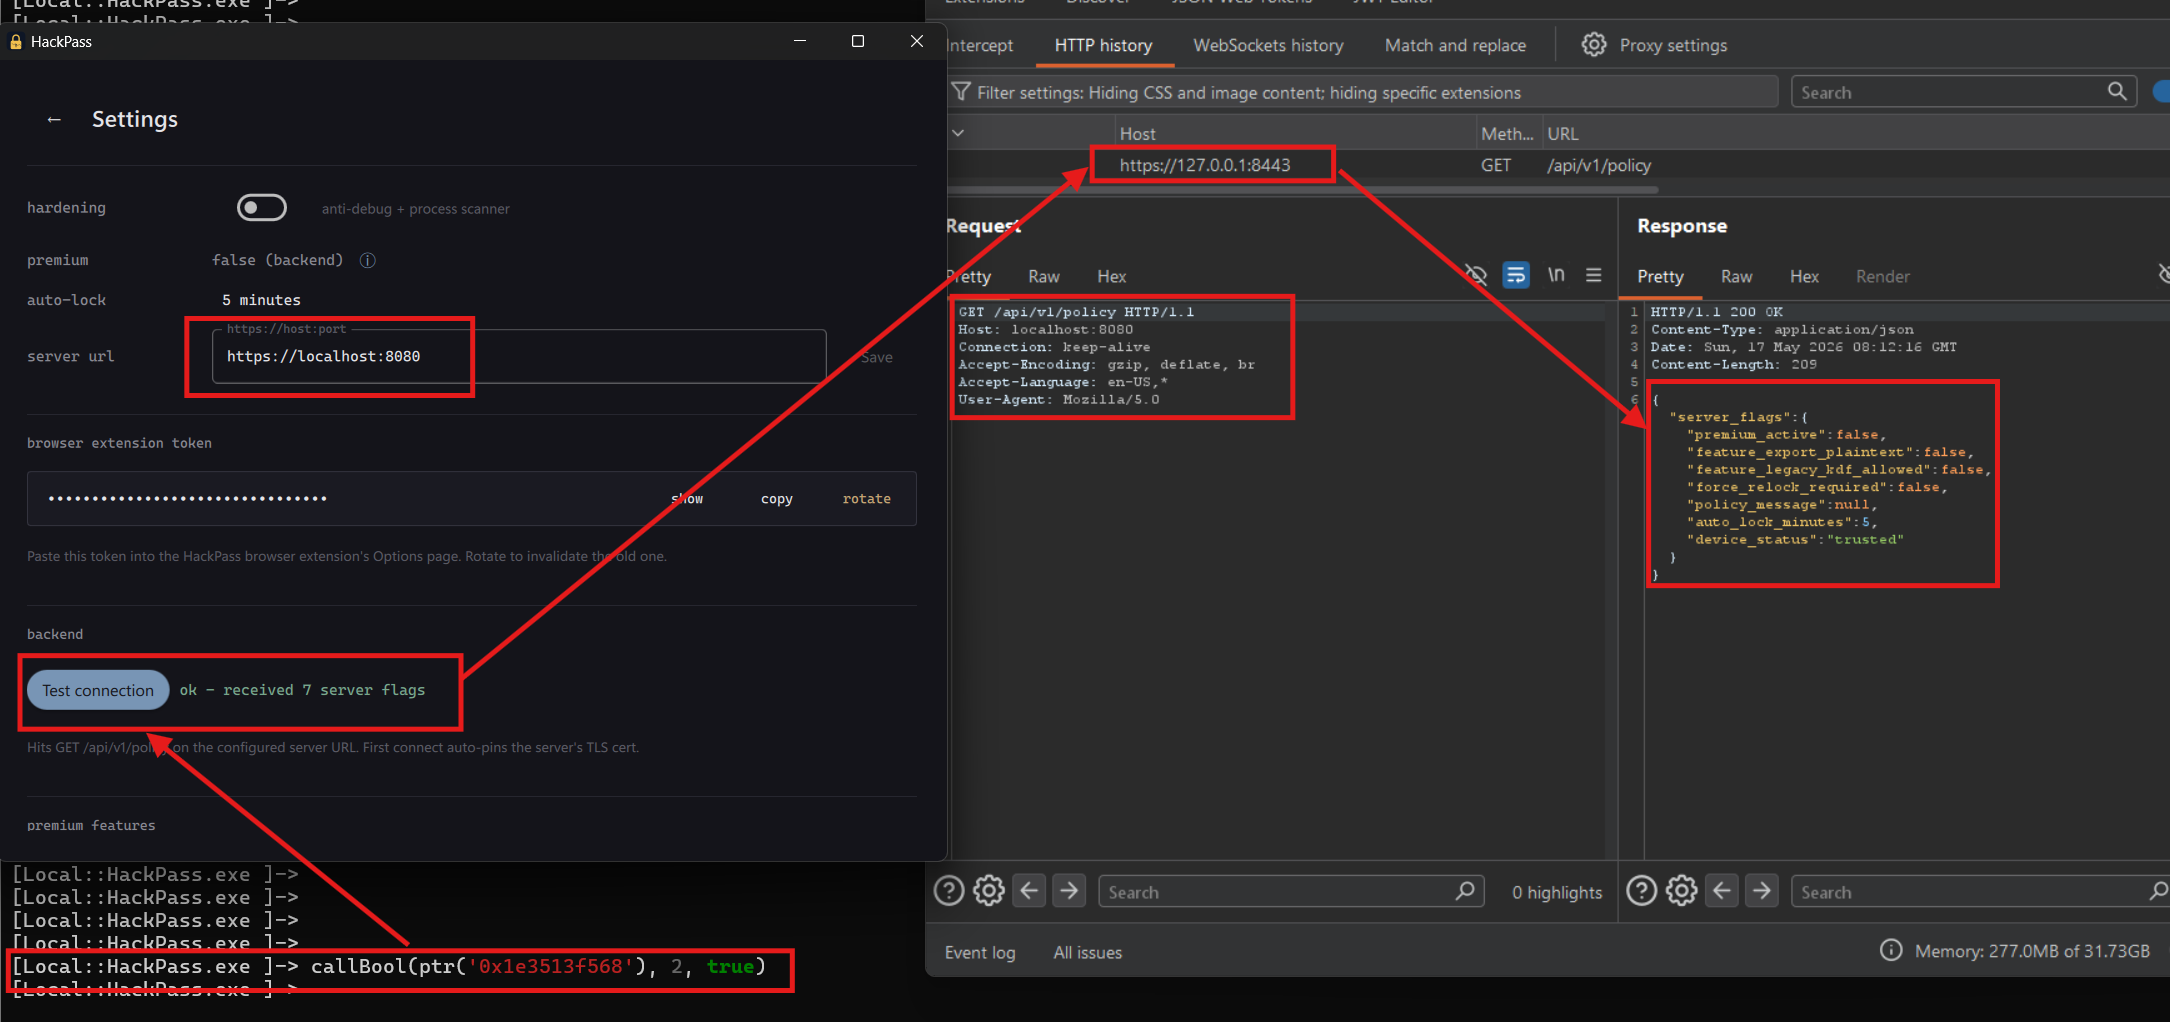Click the magnifier icon in history search
The image size is (2170, 1022).
click(x=2117, y=91)
